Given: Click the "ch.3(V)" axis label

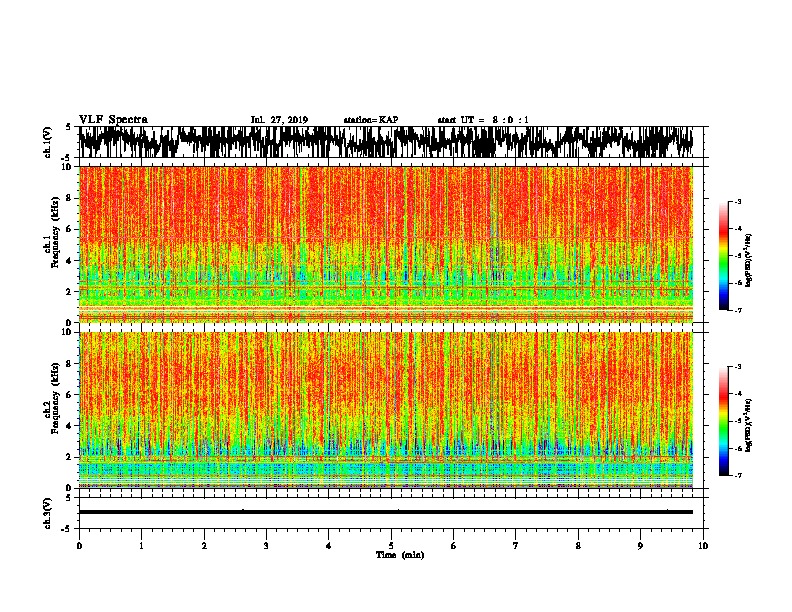Looking at the screenshot, I should (48, 513).
